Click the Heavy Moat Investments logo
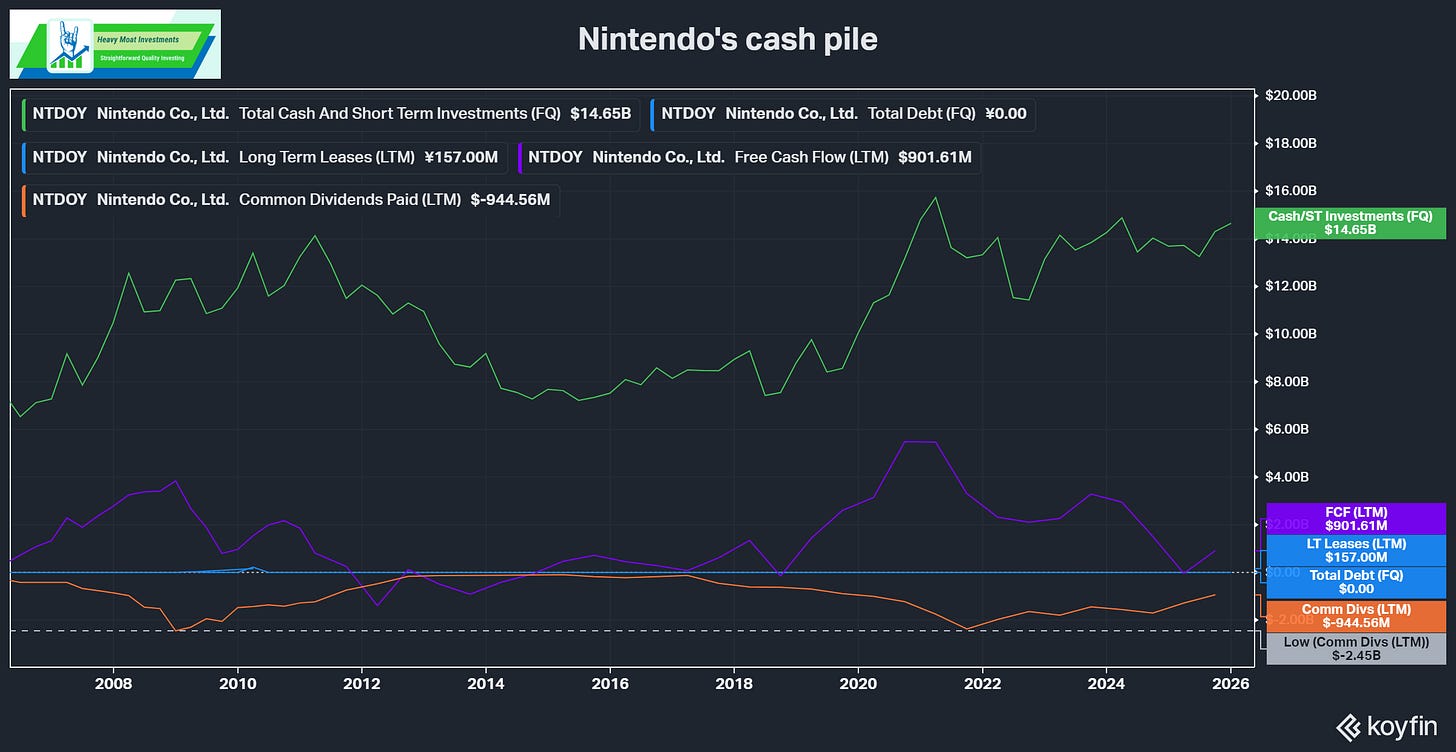Image resolution: width=1456 pixels, height=752 pixels. [115, 45]
